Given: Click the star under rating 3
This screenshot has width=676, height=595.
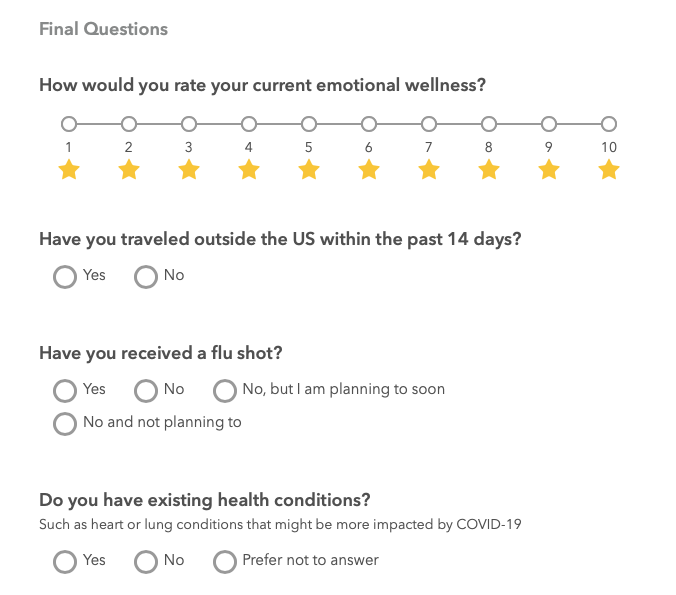Looking at the screenshot, I should coord(188,171).
